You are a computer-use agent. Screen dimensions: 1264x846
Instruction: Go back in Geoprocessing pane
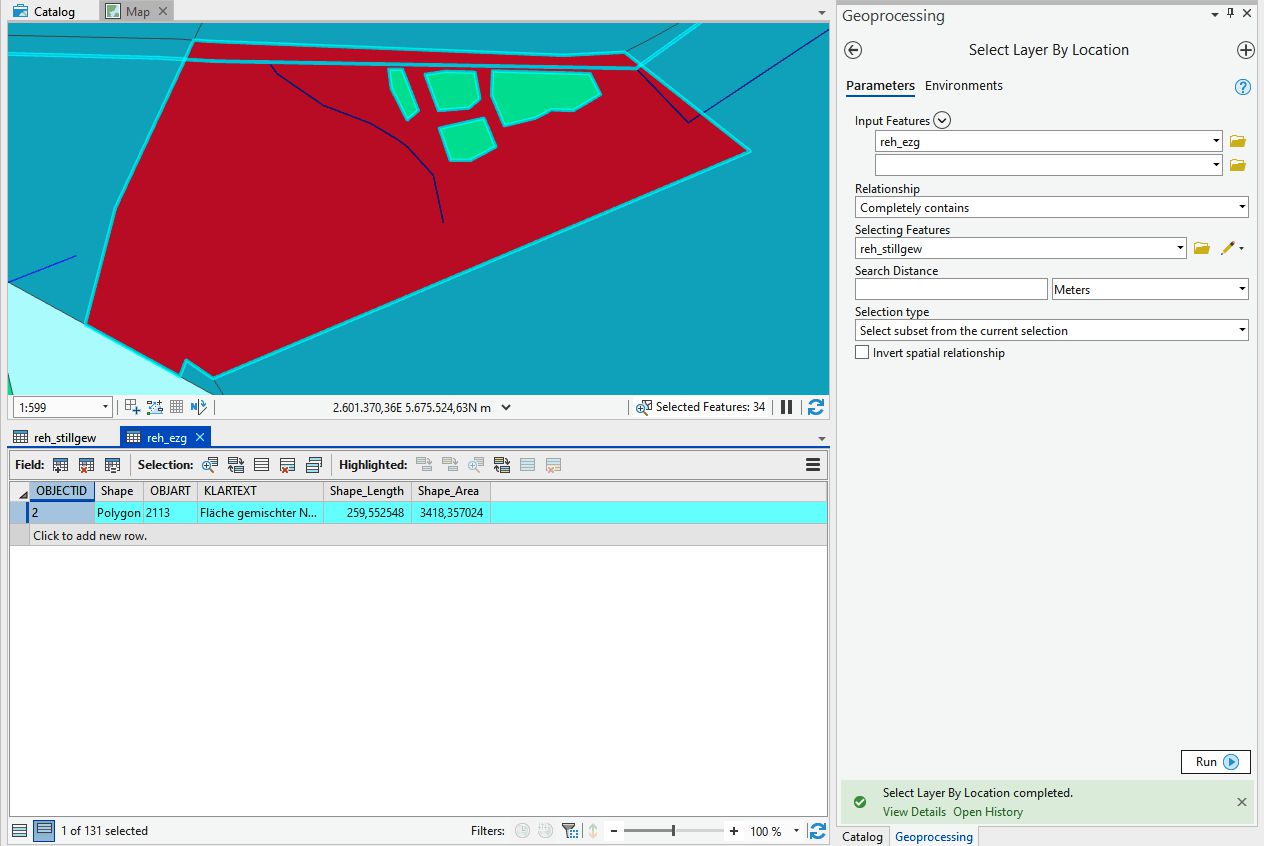tap(853, 50)
